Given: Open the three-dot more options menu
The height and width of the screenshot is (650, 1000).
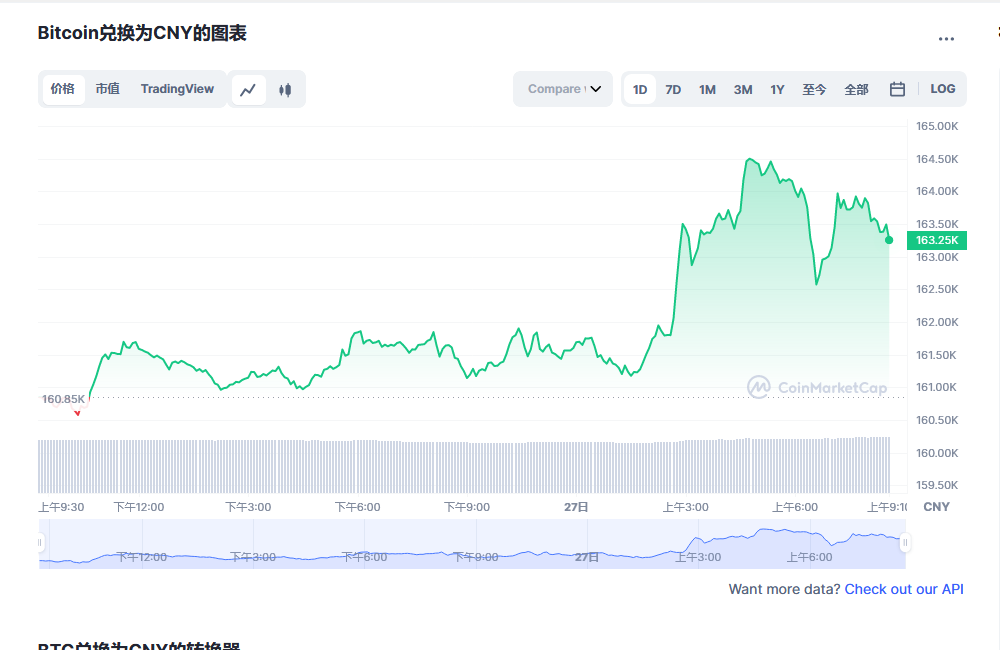Looking at the screenshot, I should 946,39.
